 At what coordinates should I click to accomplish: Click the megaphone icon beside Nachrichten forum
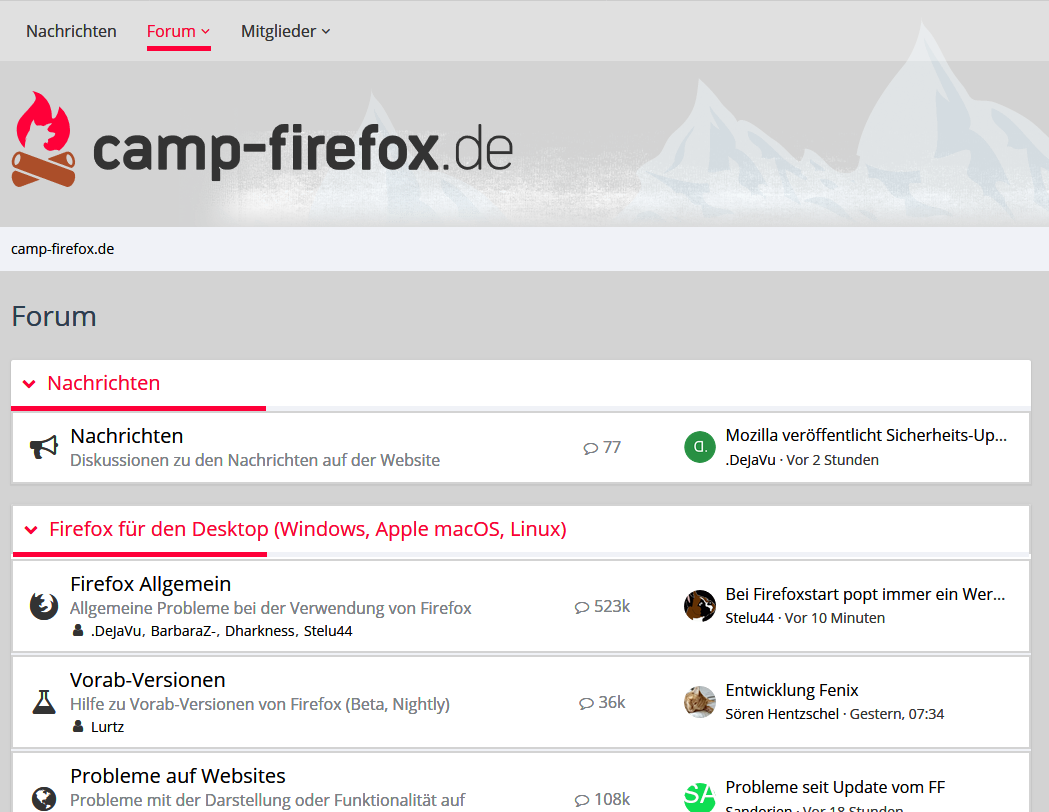tap(44, 447)
